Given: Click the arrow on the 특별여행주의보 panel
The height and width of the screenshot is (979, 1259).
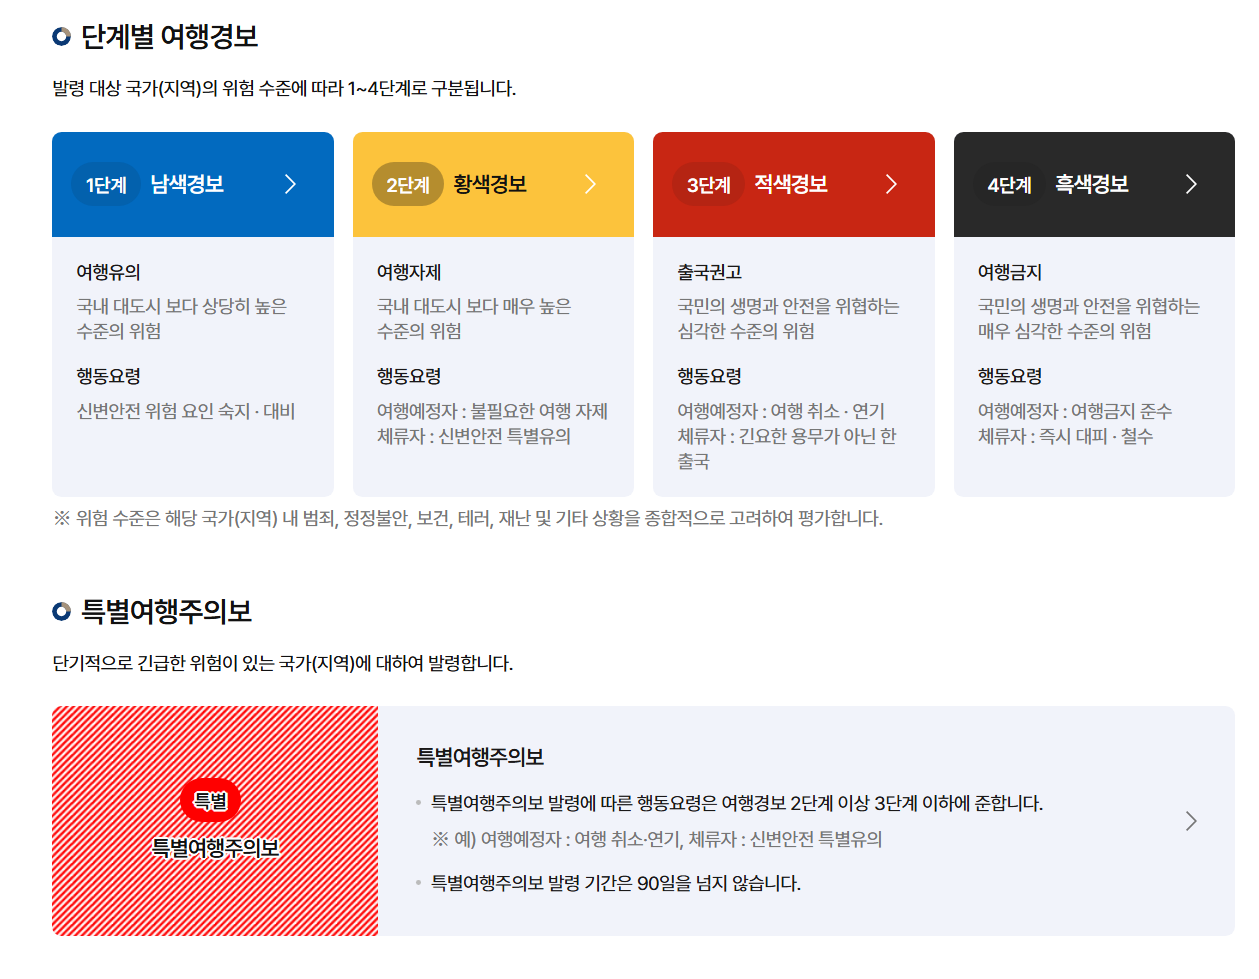Looking at the screenshot, I should pyautogui.click(x=1191, y=821).
